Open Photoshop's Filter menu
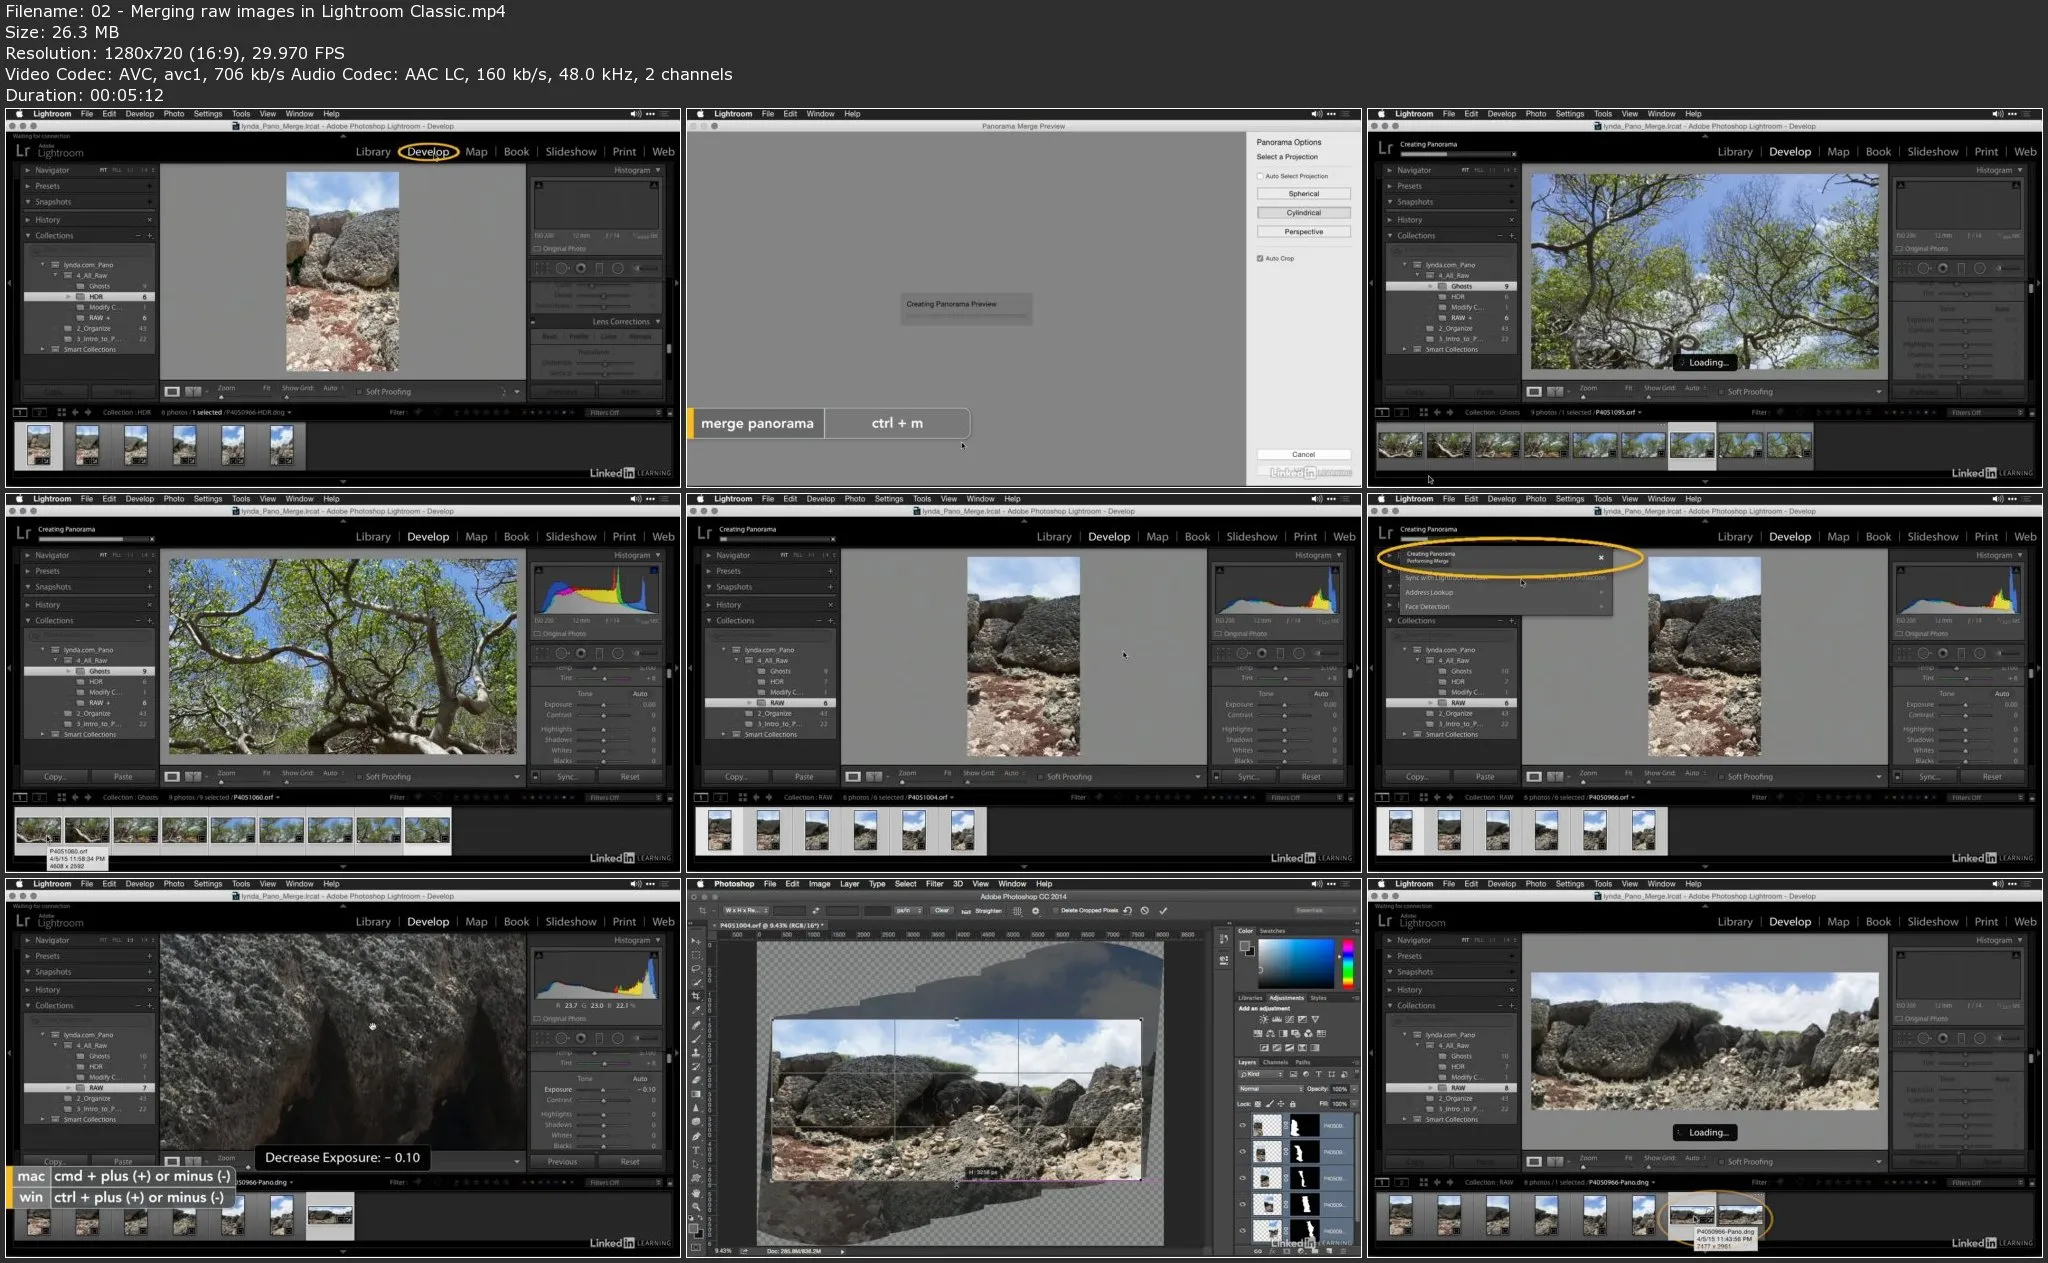The image size is (2048, 1263). click(x=934, y=884)
